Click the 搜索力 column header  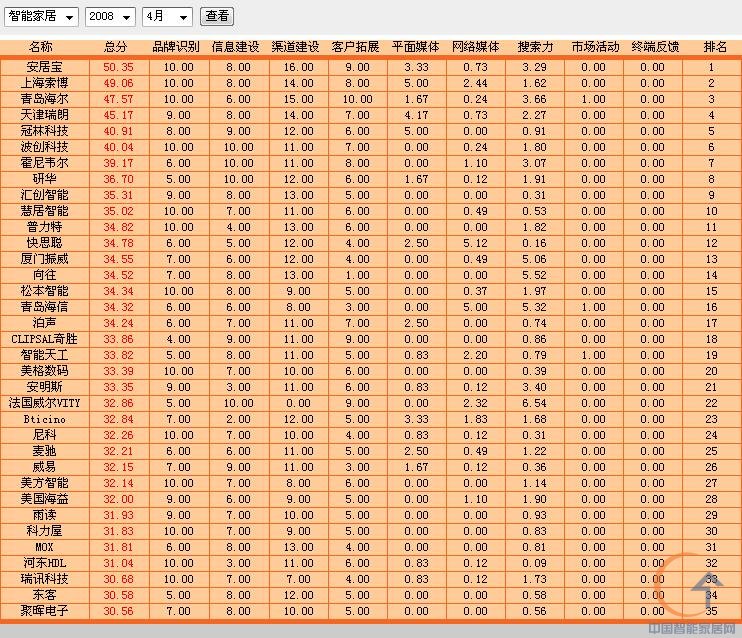pyautogui.click(x=535, y=47)
